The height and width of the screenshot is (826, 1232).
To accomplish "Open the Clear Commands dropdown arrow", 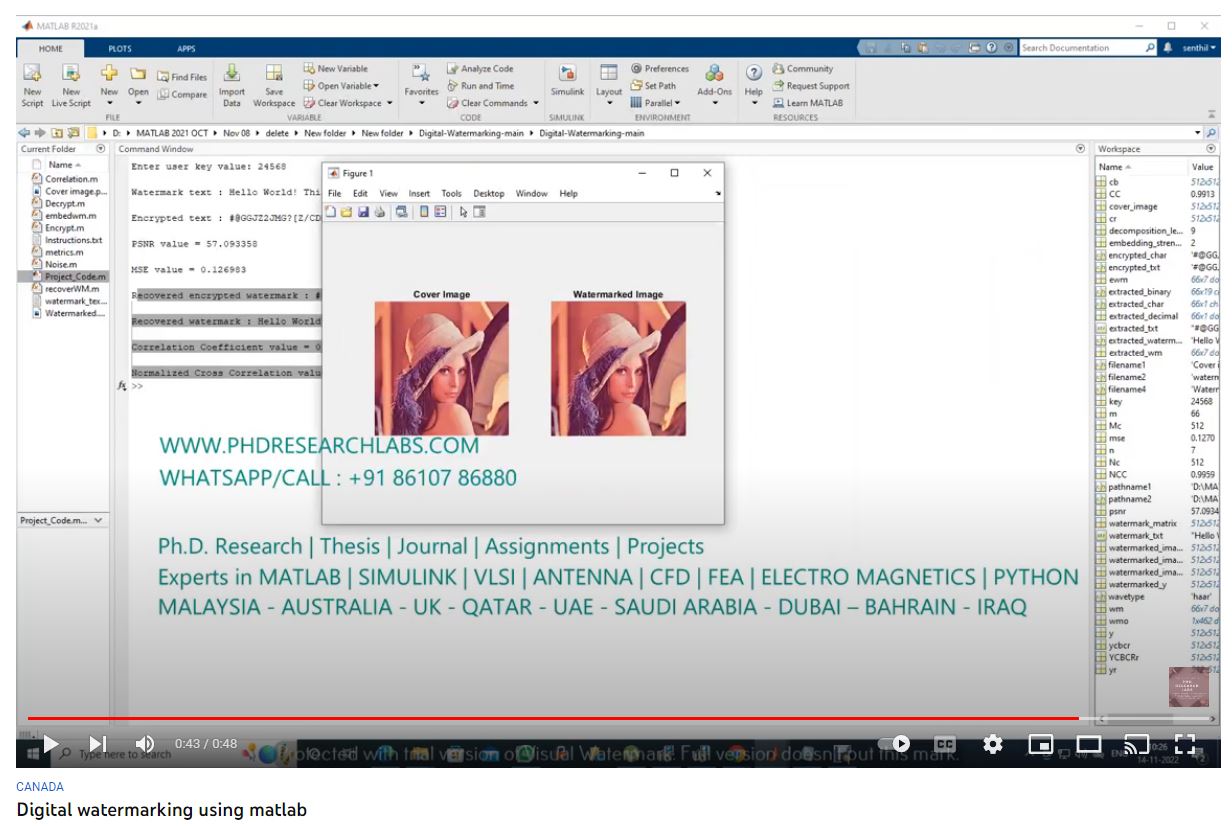I will click(536, 103).
